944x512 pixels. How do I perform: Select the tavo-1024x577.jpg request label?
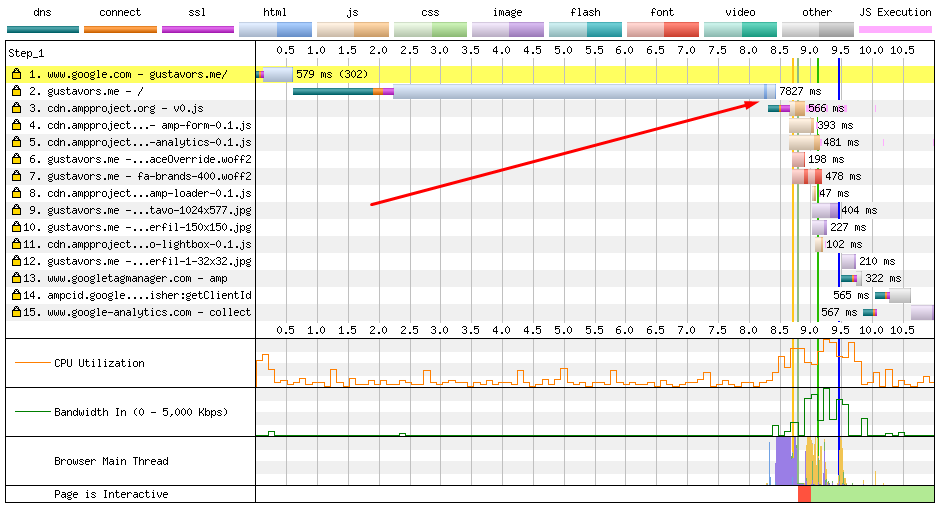[x=149, y=210]
